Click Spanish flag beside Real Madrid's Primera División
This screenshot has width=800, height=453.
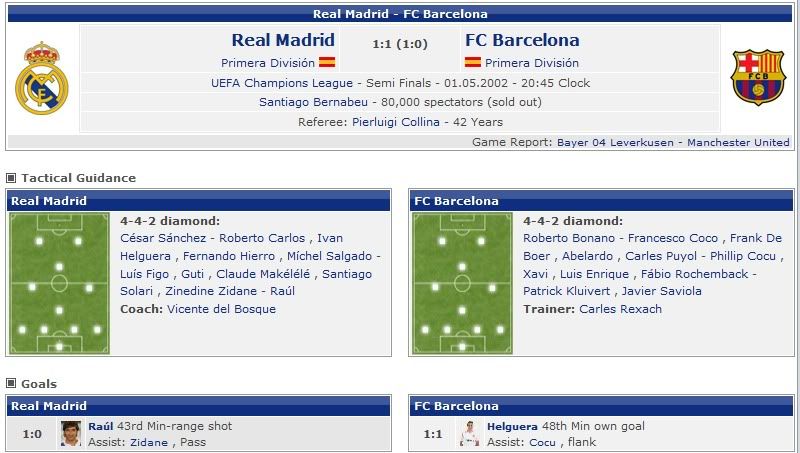[327, 62]
